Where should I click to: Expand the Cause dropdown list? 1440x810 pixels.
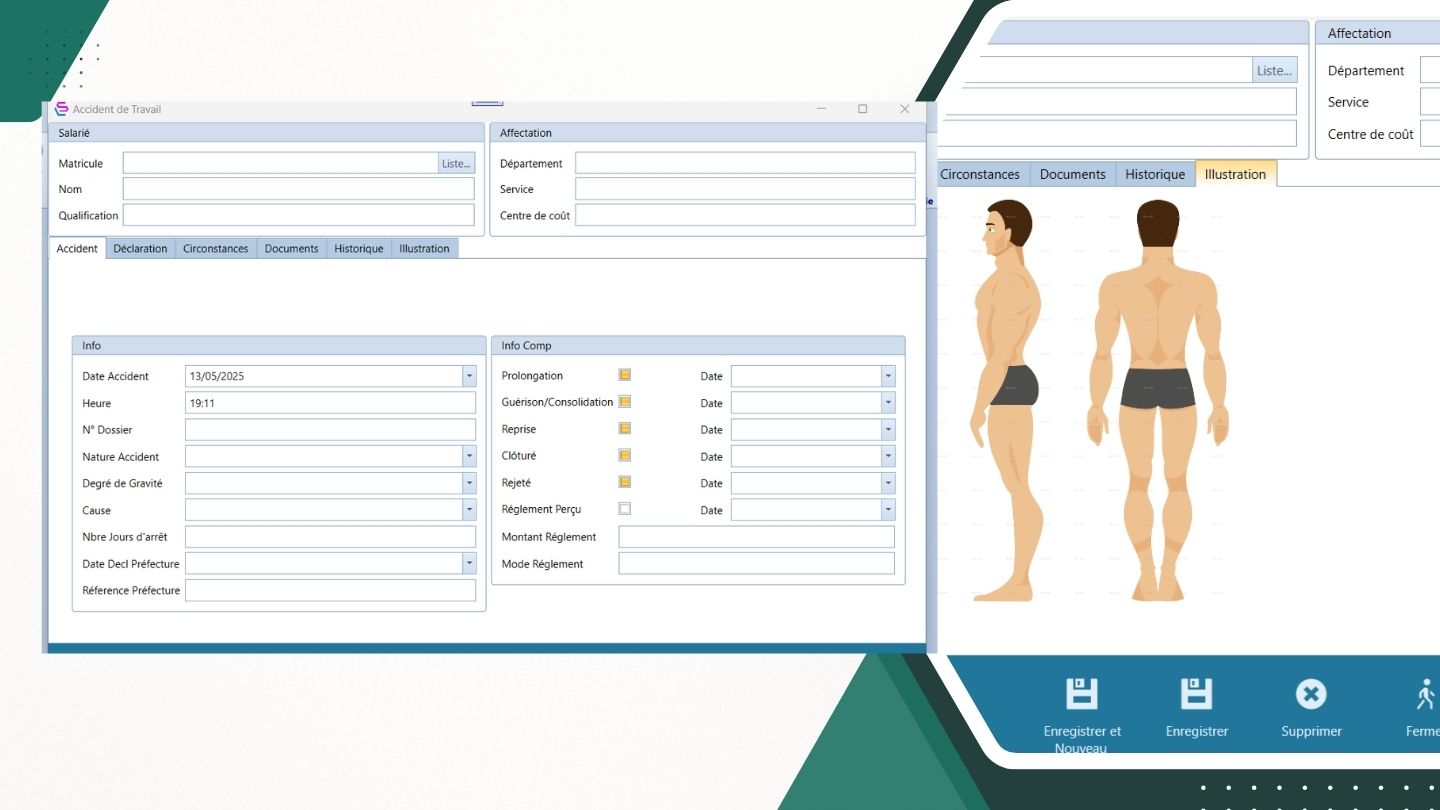[x=469, y=510]
